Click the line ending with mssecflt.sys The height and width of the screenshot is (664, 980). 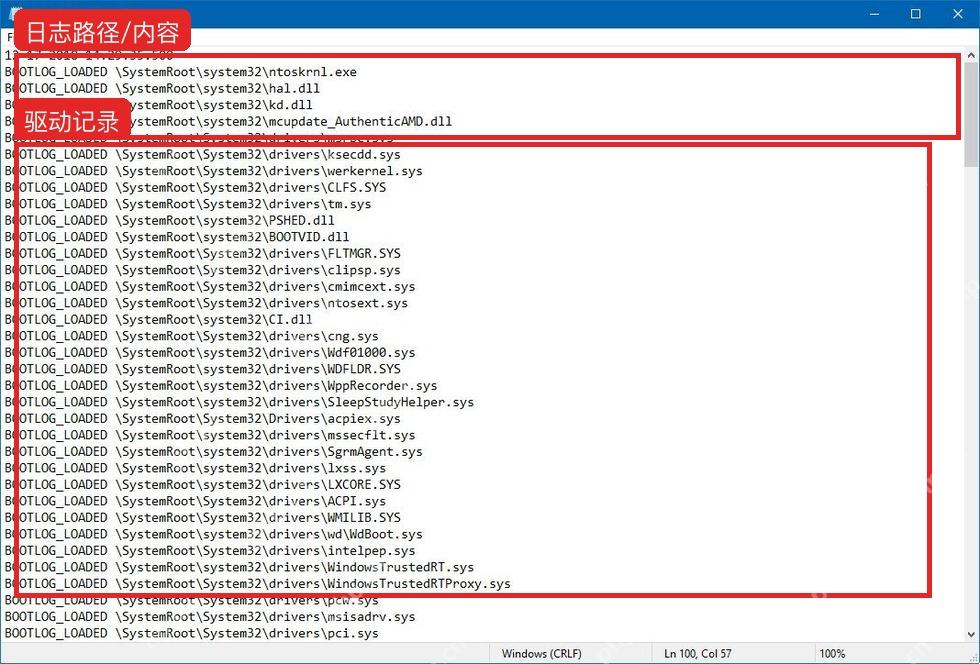pos(210,435)
